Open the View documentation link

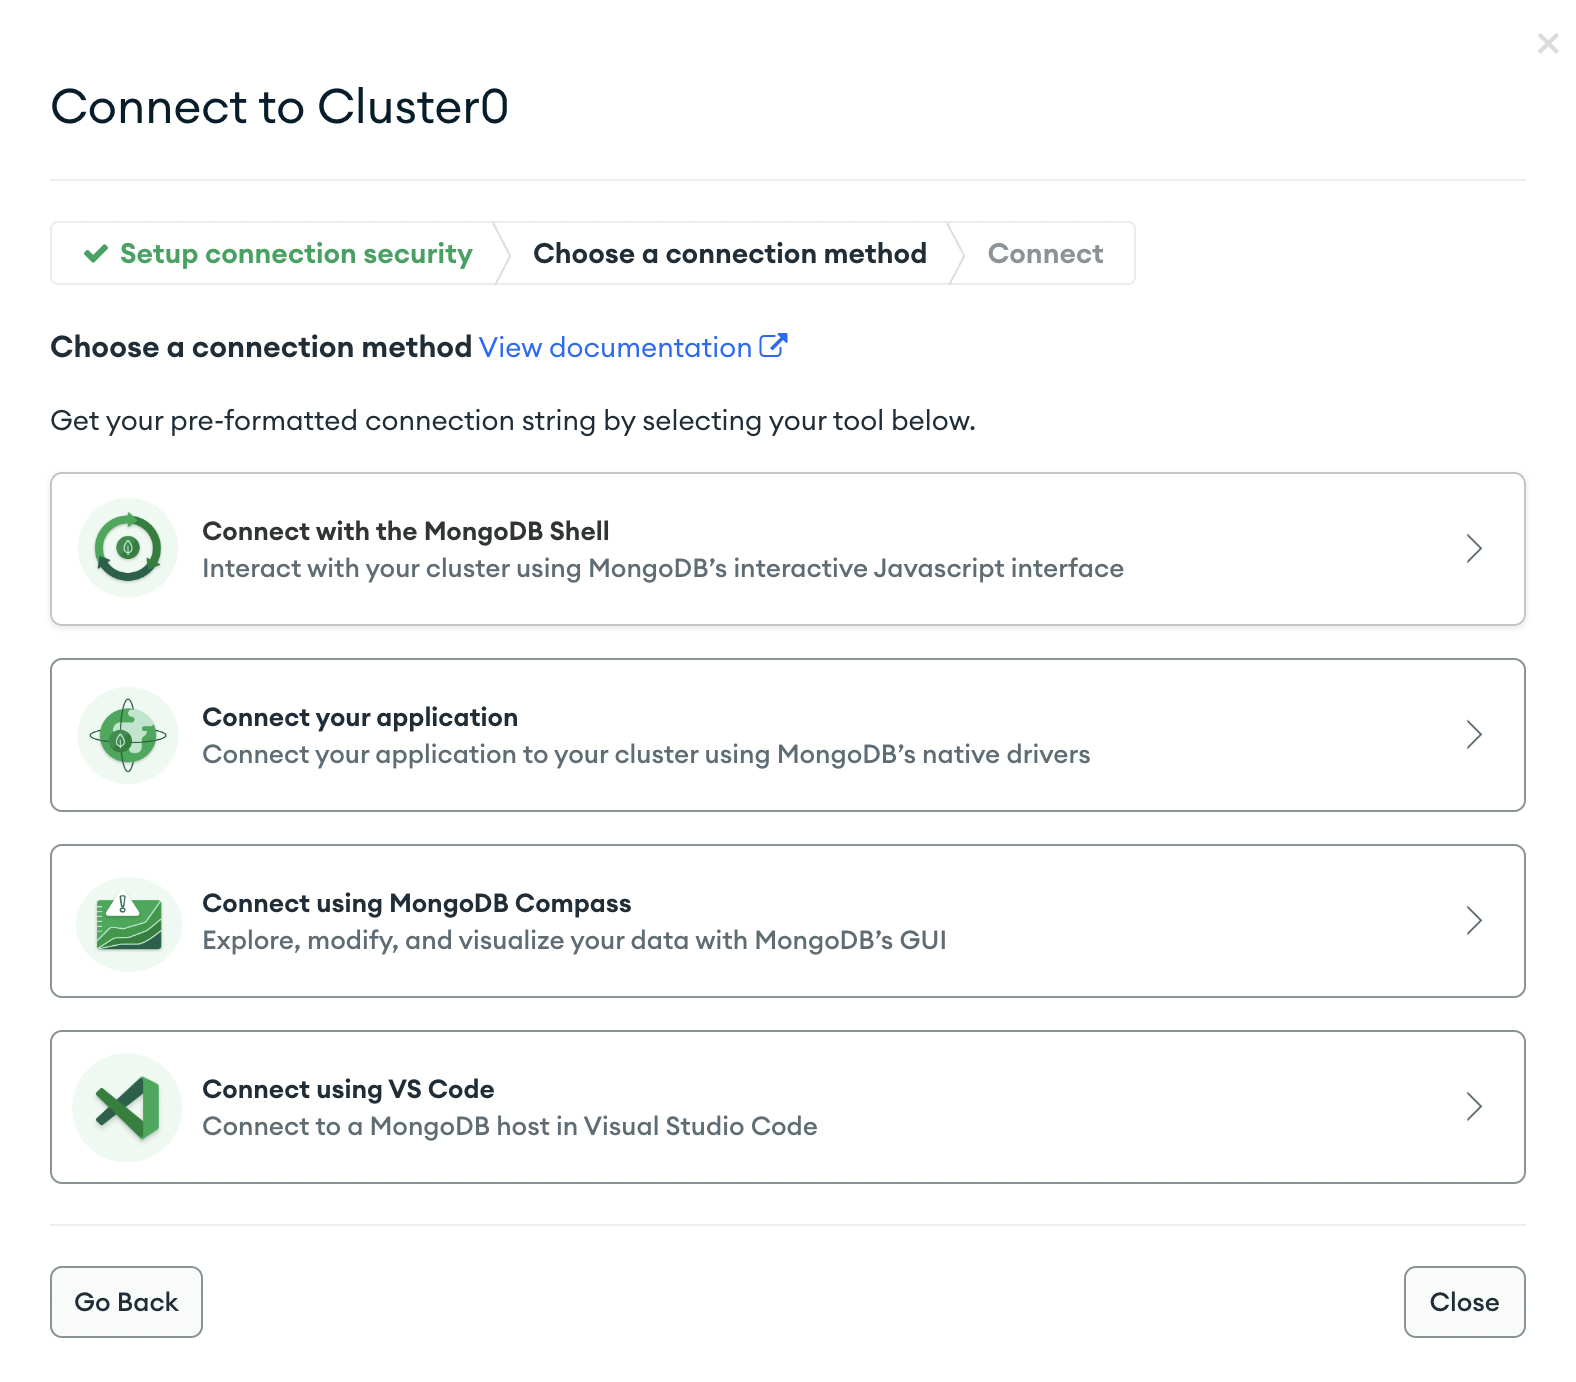pyautogui.click(x=615, y=347)
